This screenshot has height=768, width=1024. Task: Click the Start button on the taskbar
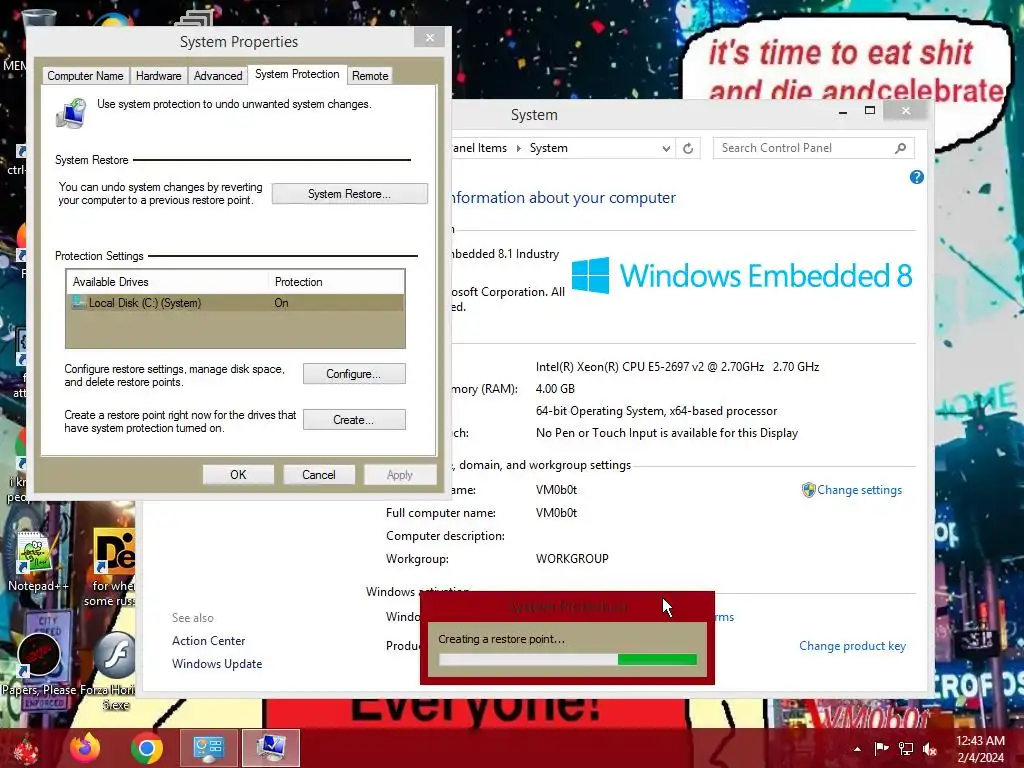pyautogui.click(x=25, y=748)
